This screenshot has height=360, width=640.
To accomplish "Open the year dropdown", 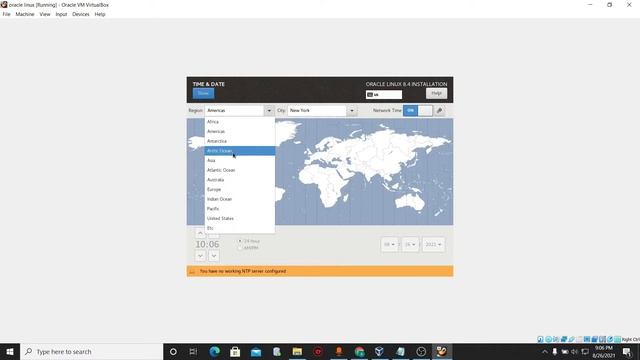I will click(x=433, y=244).
